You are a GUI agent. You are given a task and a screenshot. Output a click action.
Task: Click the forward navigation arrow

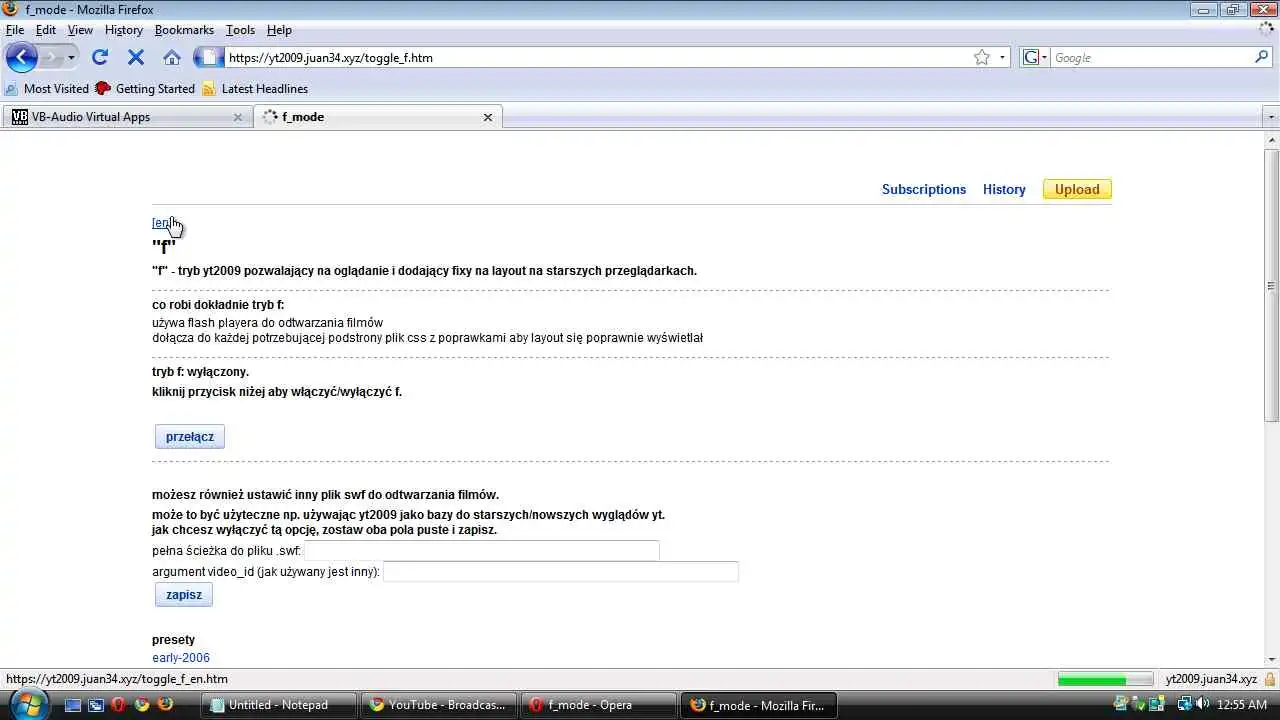52,57
